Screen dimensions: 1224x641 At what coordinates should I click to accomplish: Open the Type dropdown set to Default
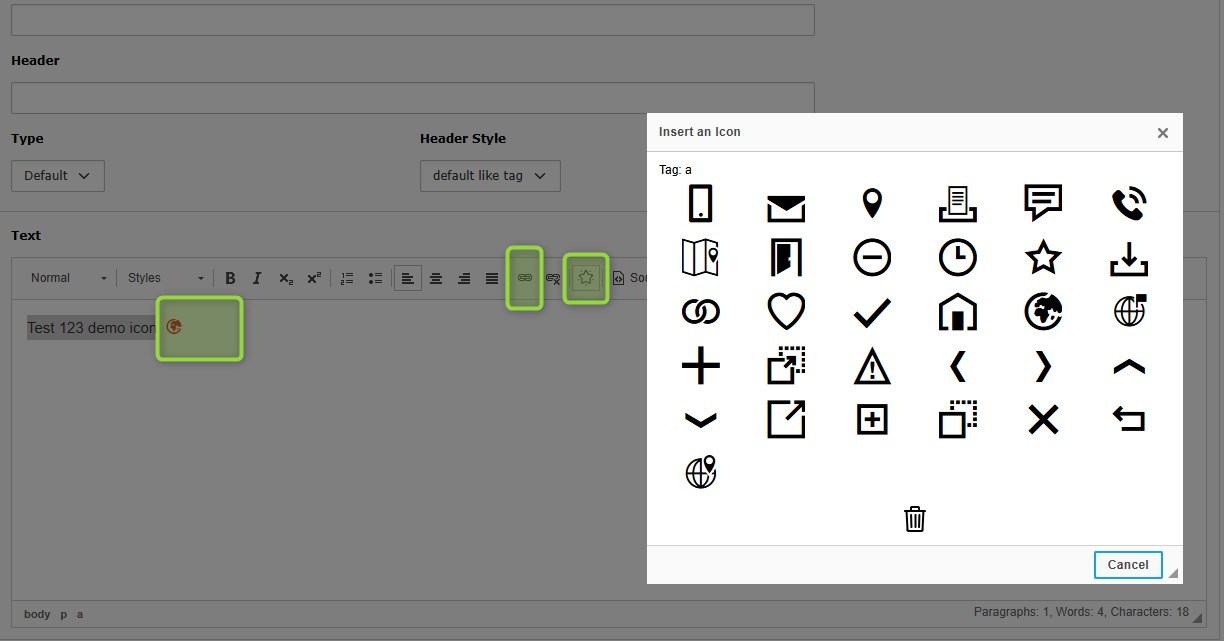click(58, 176)
